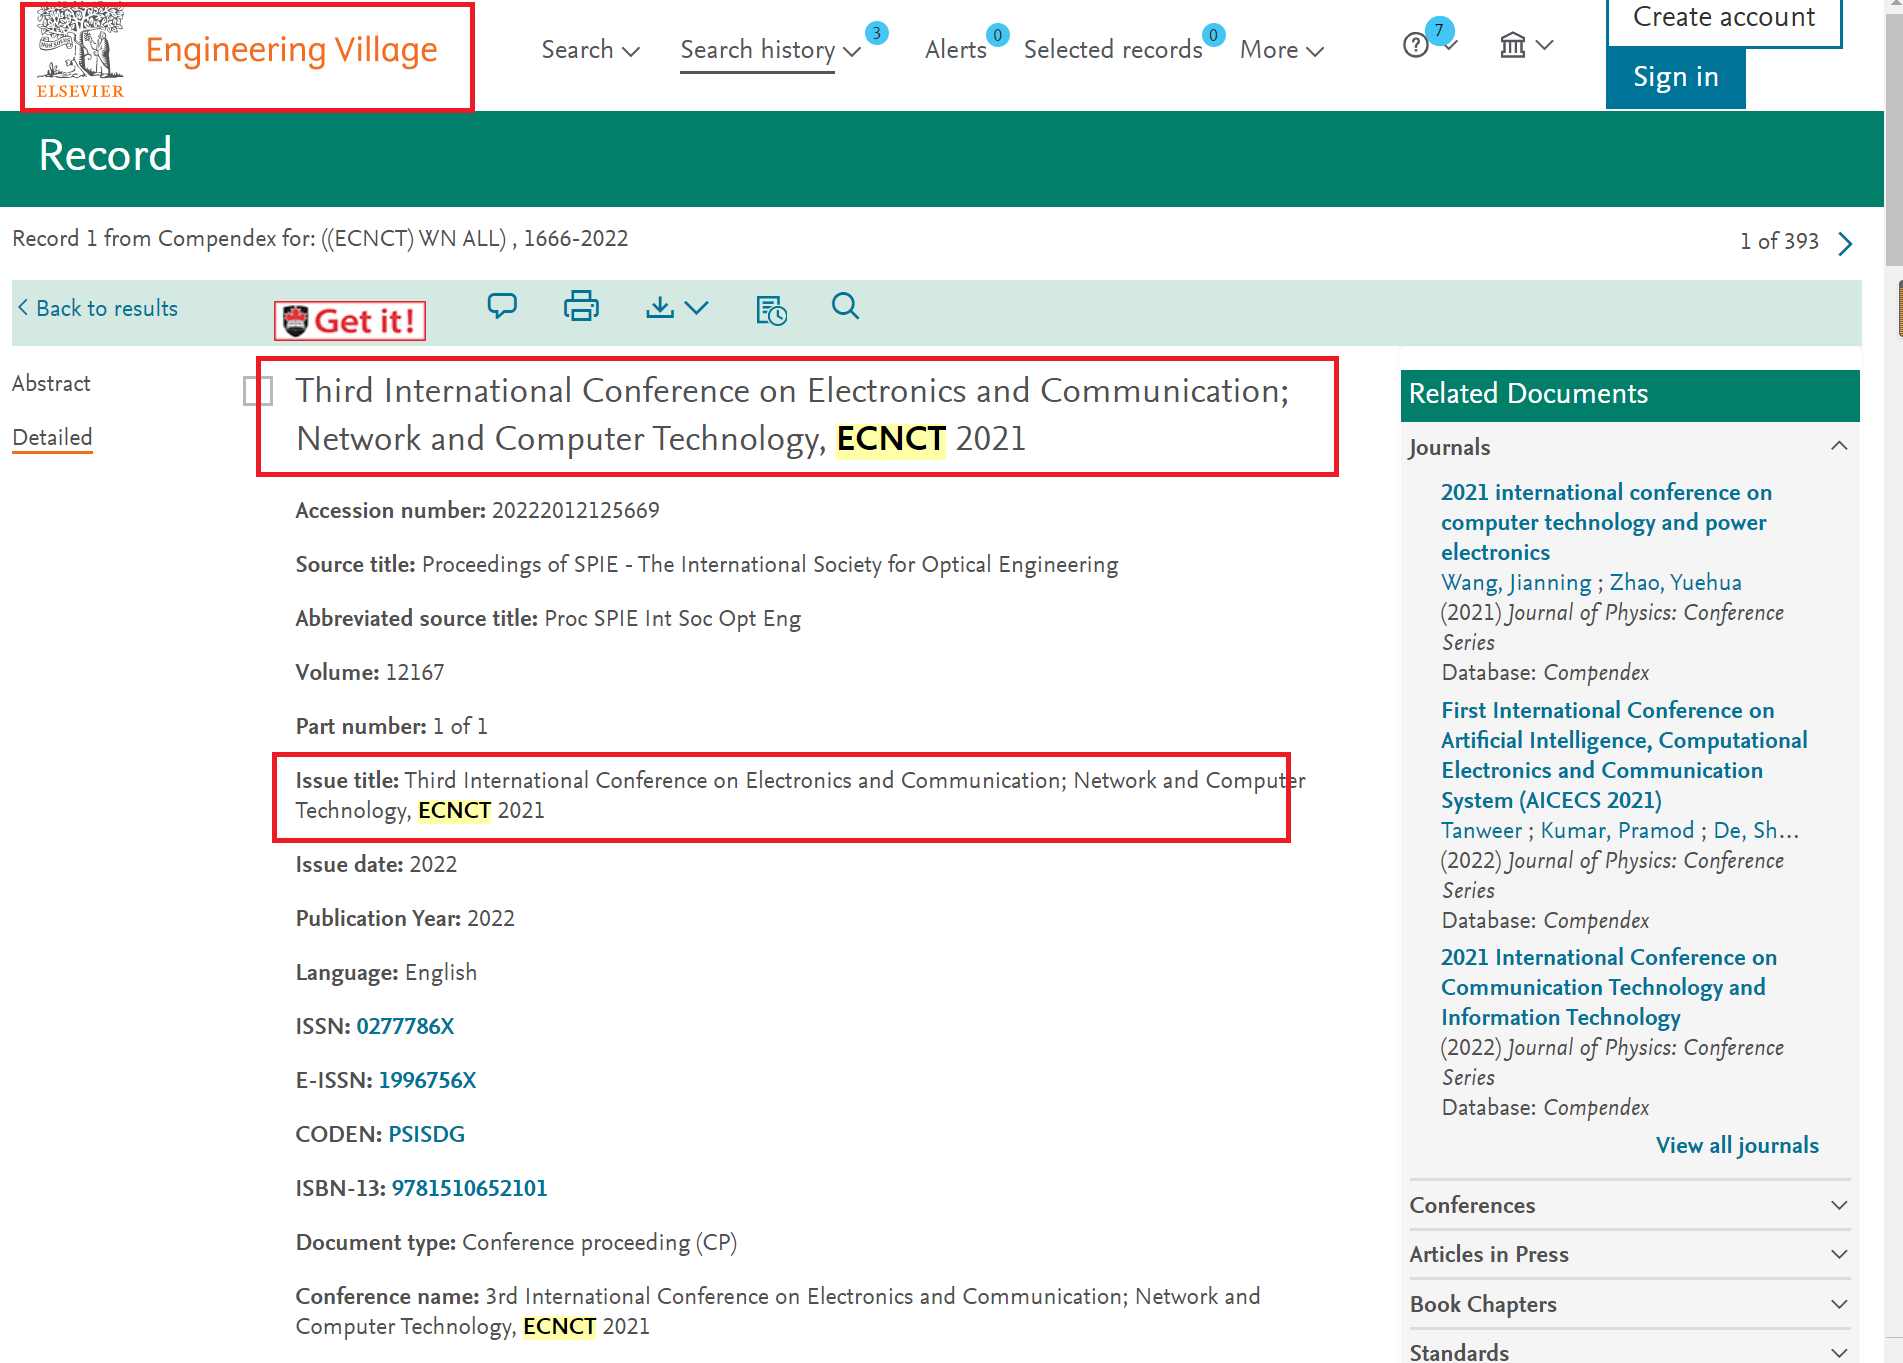Switch to the Abstract view tab
Viewport: 1903px width, 1363px height.
51,383
